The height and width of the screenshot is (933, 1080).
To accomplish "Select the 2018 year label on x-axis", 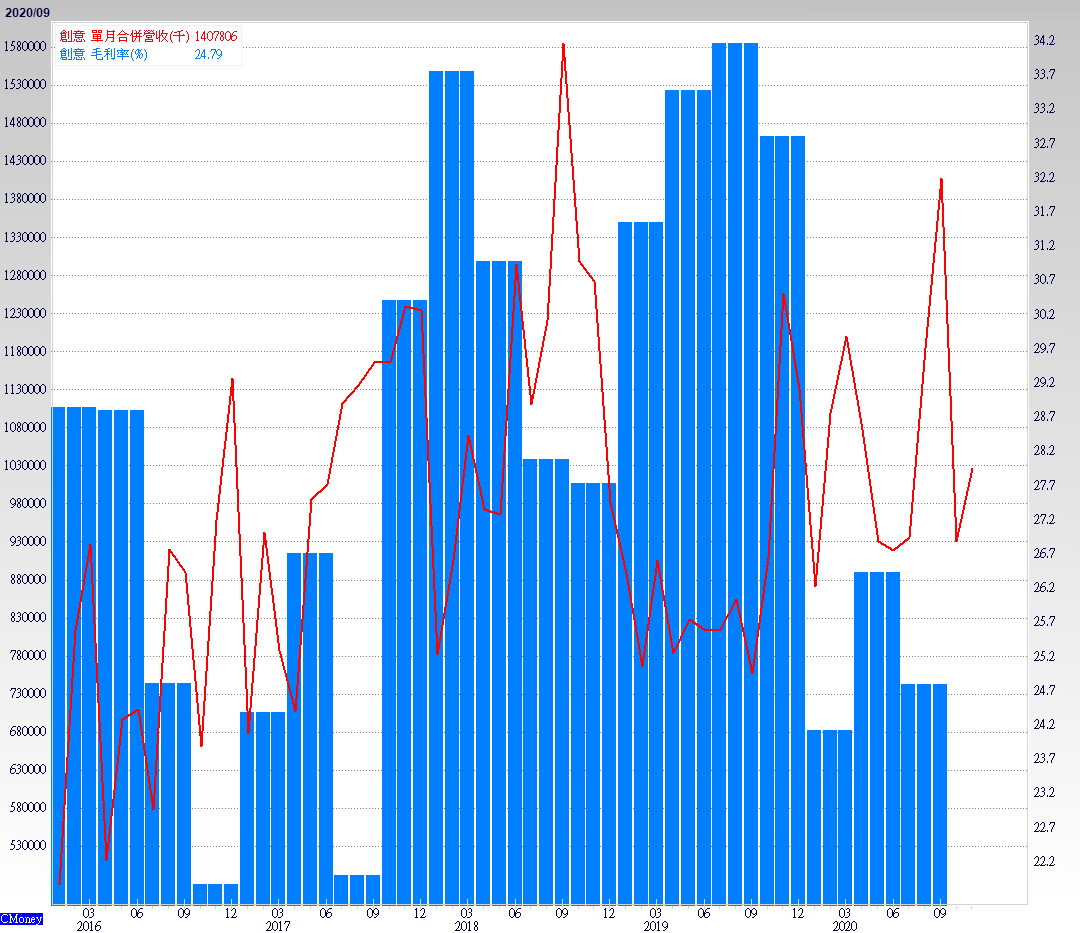I will (466, 927).
